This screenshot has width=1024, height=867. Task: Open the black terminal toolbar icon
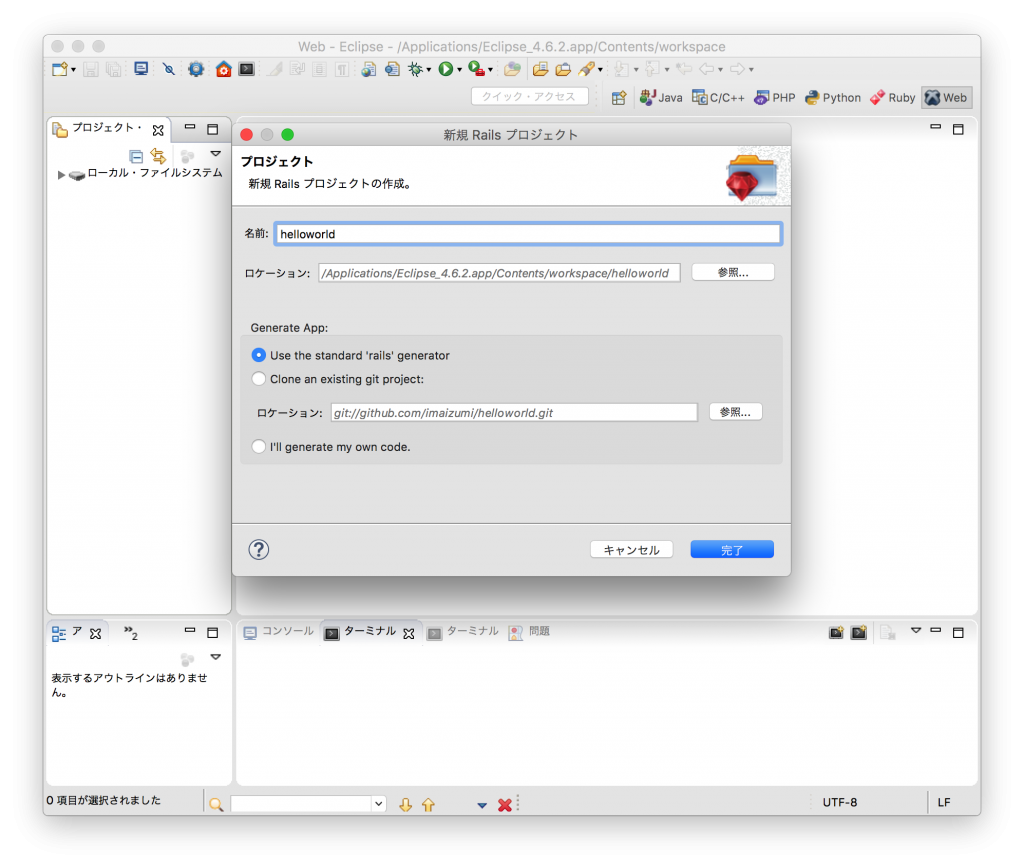[x=246, y=69]
